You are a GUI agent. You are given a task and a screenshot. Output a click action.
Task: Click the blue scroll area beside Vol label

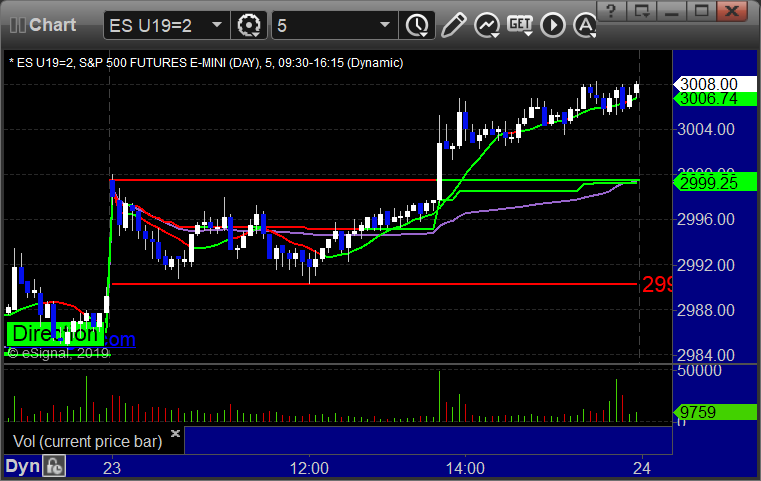(x=428, y=440)
